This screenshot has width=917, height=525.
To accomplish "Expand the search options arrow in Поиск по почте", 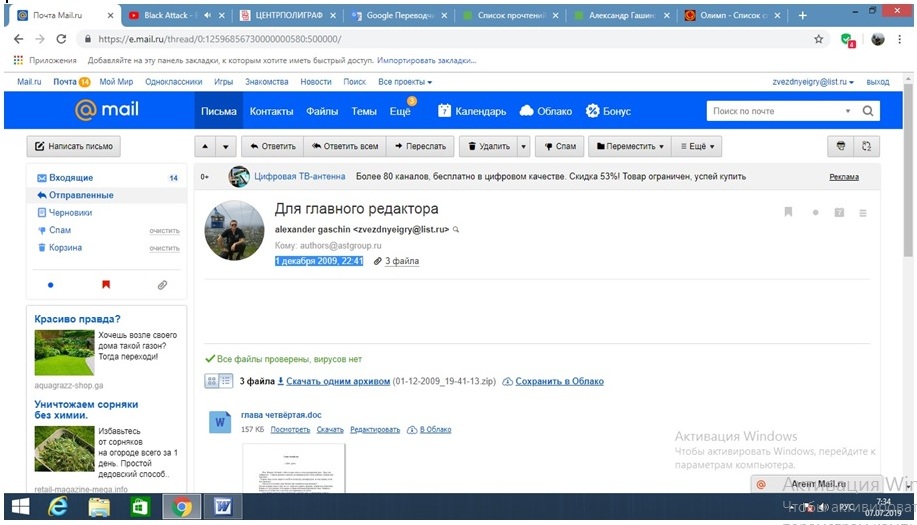I will pyautogui.click(x=847, y=111).
